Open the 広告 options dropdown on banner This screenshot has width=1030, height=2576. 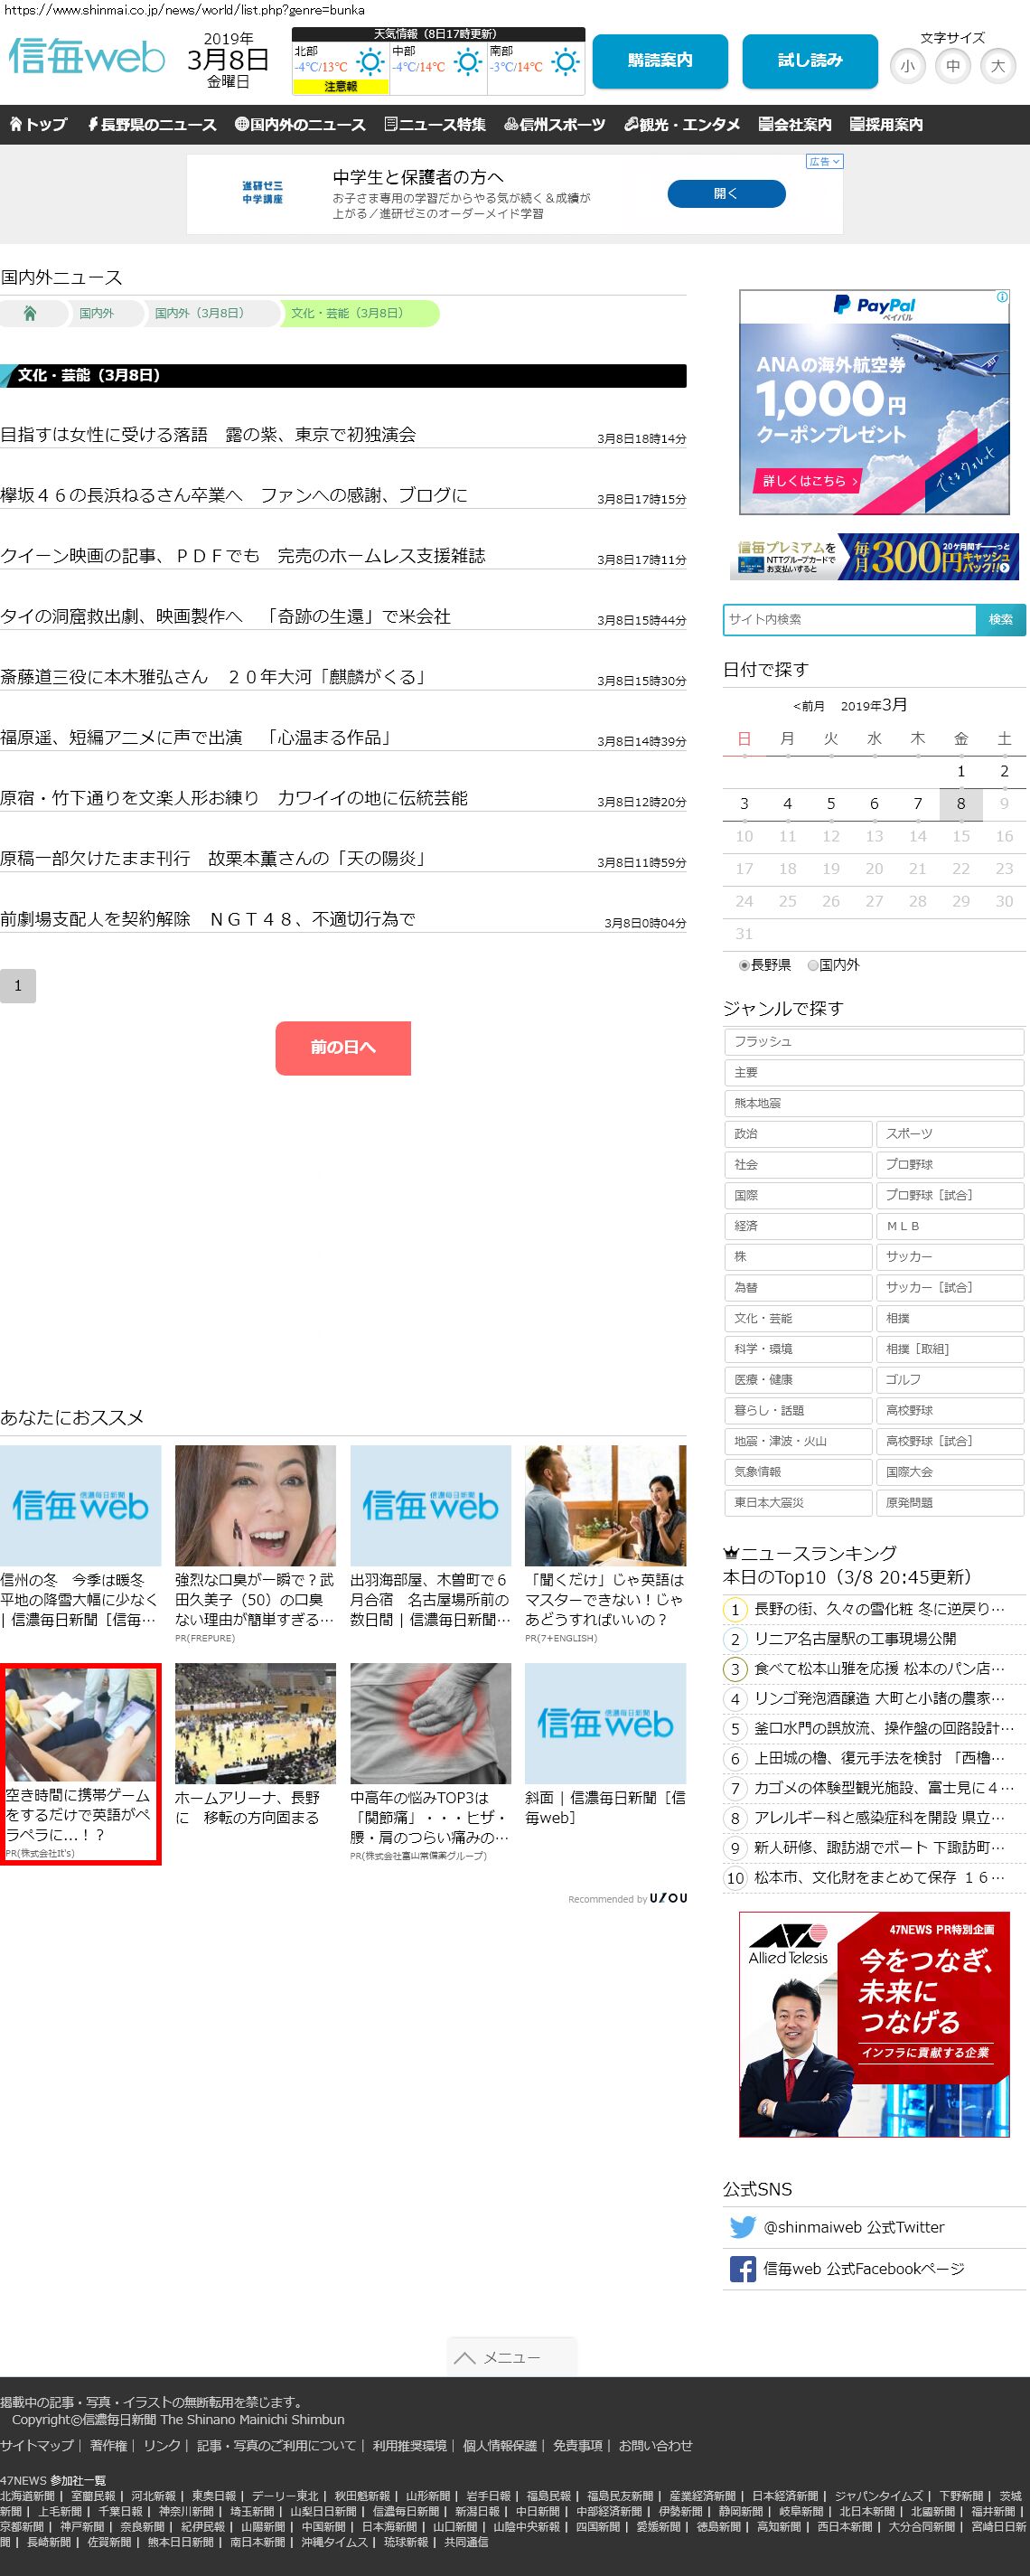825,161
